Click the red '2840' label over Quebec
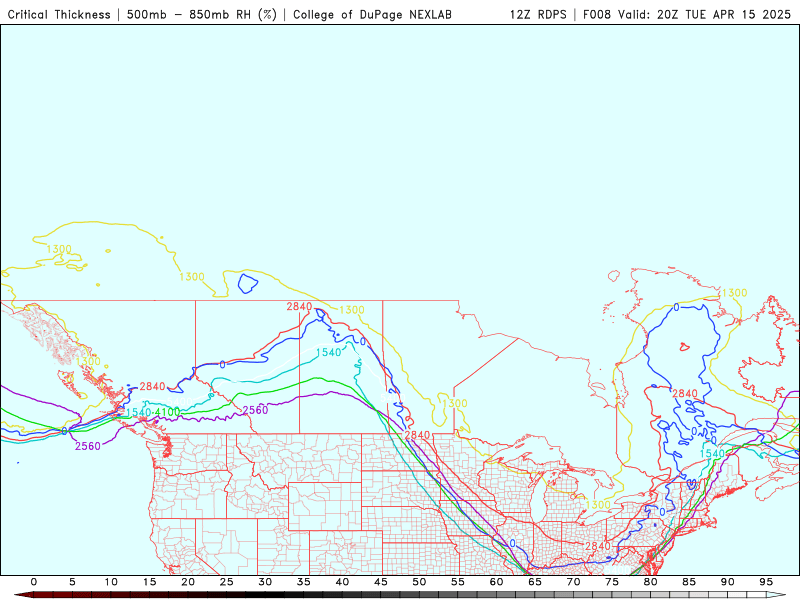The width and height of the screenshot is (800, 600). (685, 393)
